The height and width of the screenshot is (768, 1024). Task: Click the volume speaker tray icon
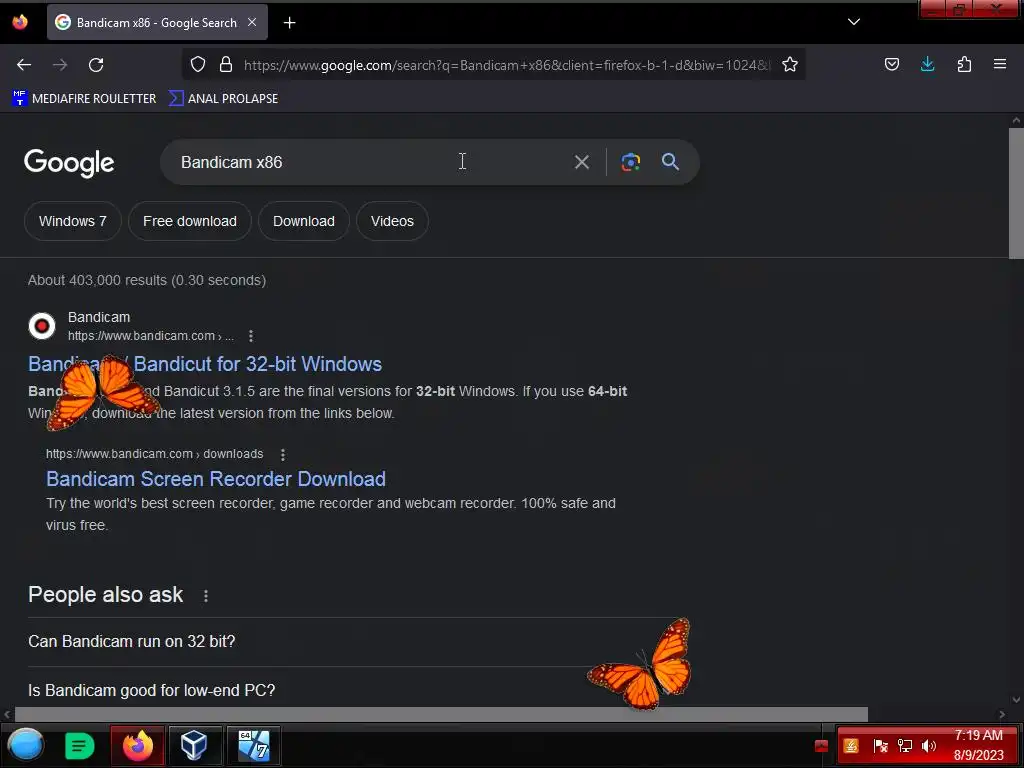pyautogui.click(x=928, y=746)
